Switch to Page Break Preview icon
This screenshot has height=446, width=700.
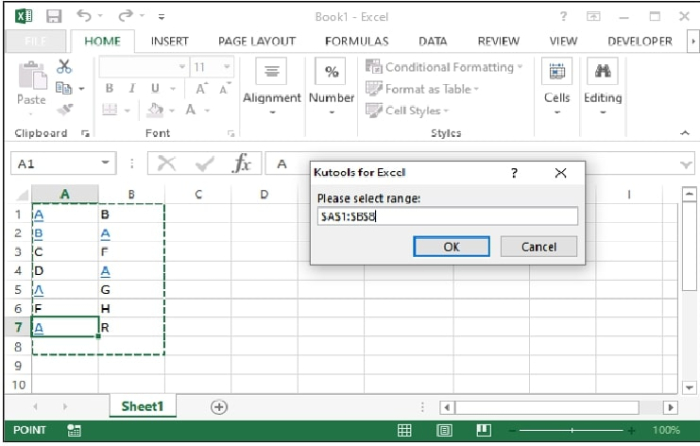pyautogui.click(x=484, y=430)
